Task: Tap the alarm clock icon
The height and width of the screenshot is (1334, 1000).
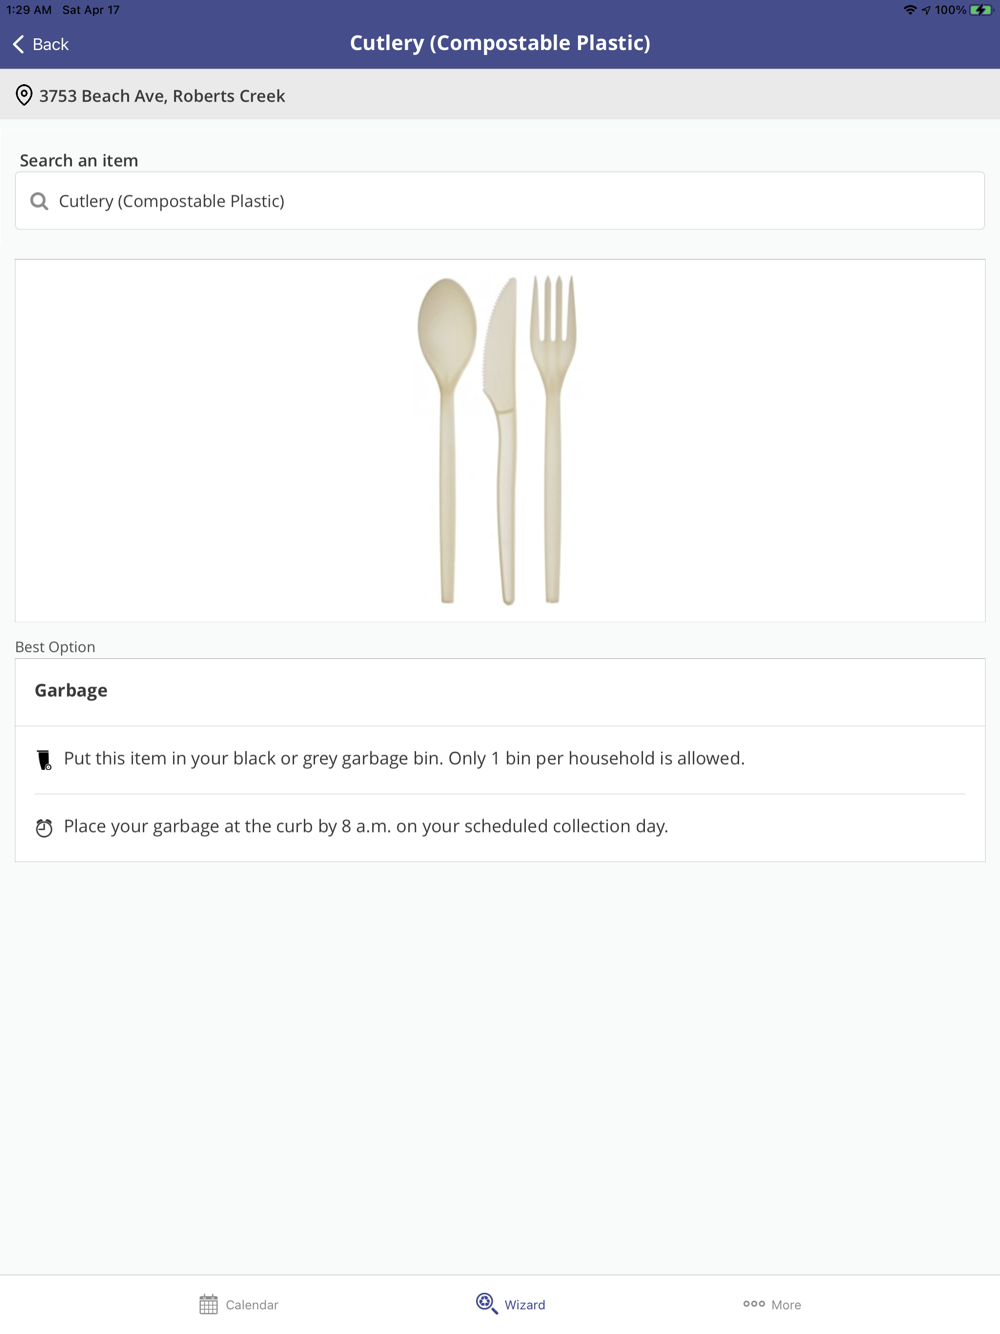Action: pos(44,828)
